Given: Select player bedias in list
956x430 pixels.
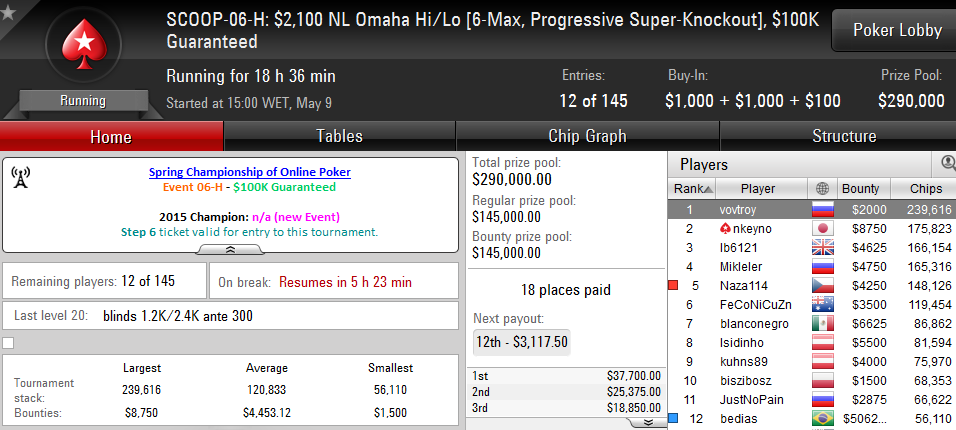Looking at the screenshot, I should 812,418.
